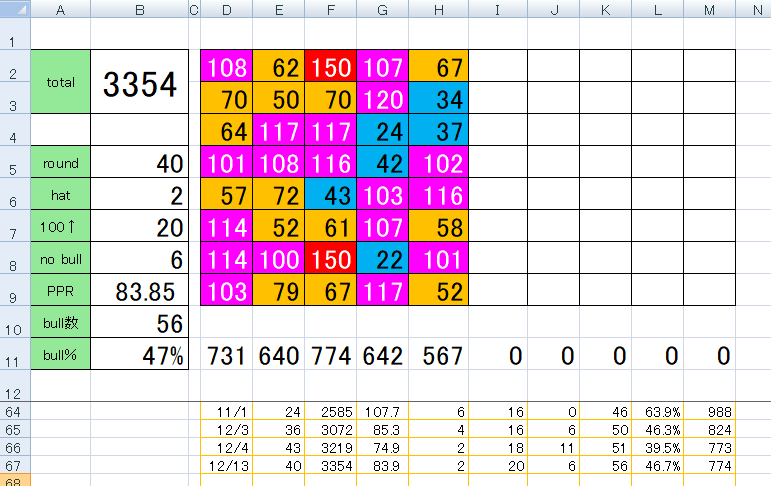Select the empty bordered cell I2
Image resolution: width=771 pixels, height=486 pixels.
[498, 66]
